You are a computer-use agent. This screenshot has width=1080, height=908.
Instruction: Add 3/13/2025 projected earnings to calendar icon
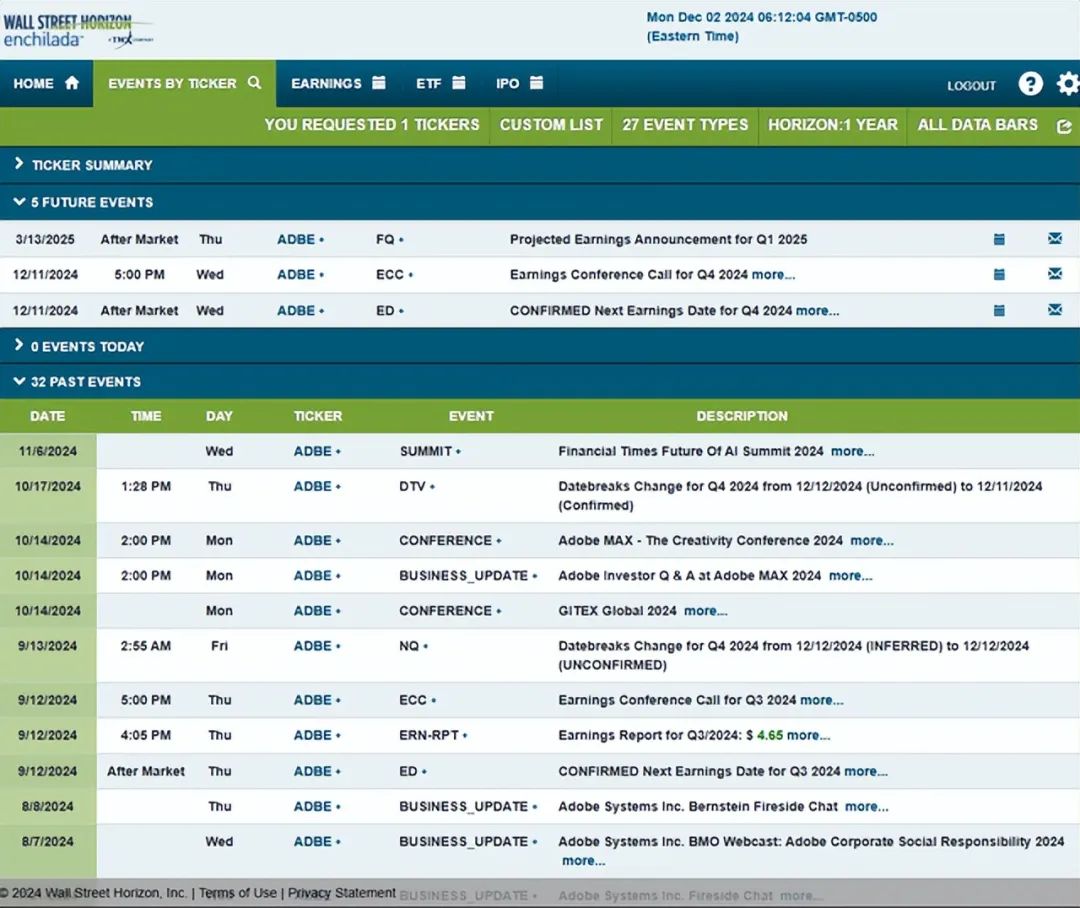999,239
